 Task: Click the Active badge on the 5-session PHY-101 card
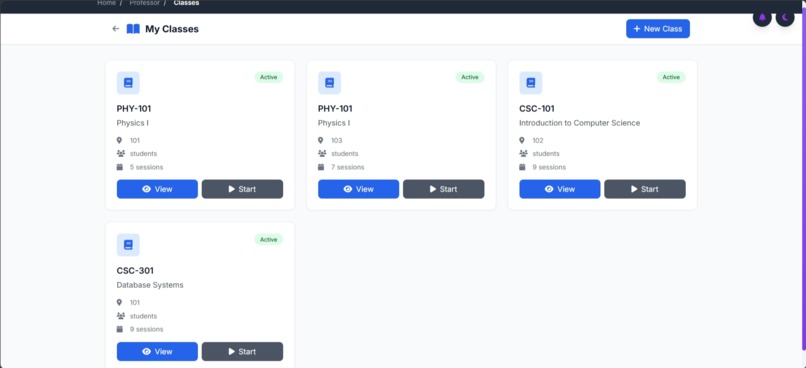pyautogui.click(x=268, y=77)
